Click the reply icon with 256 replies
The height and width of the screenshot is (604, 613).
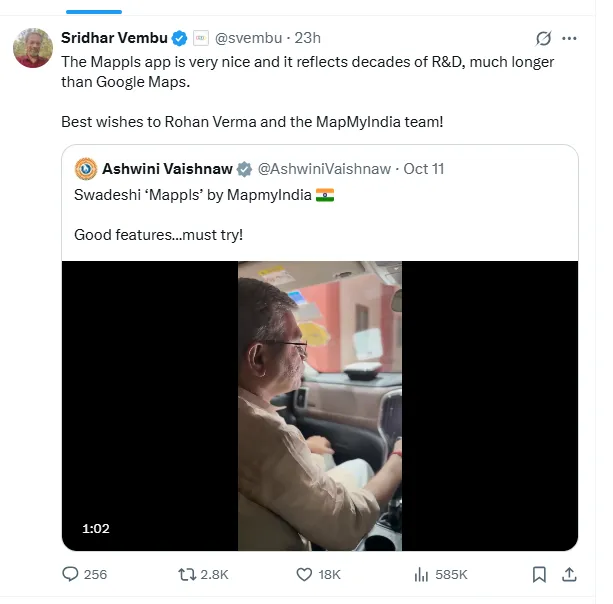pyautogui.click(x=71, y=574)
